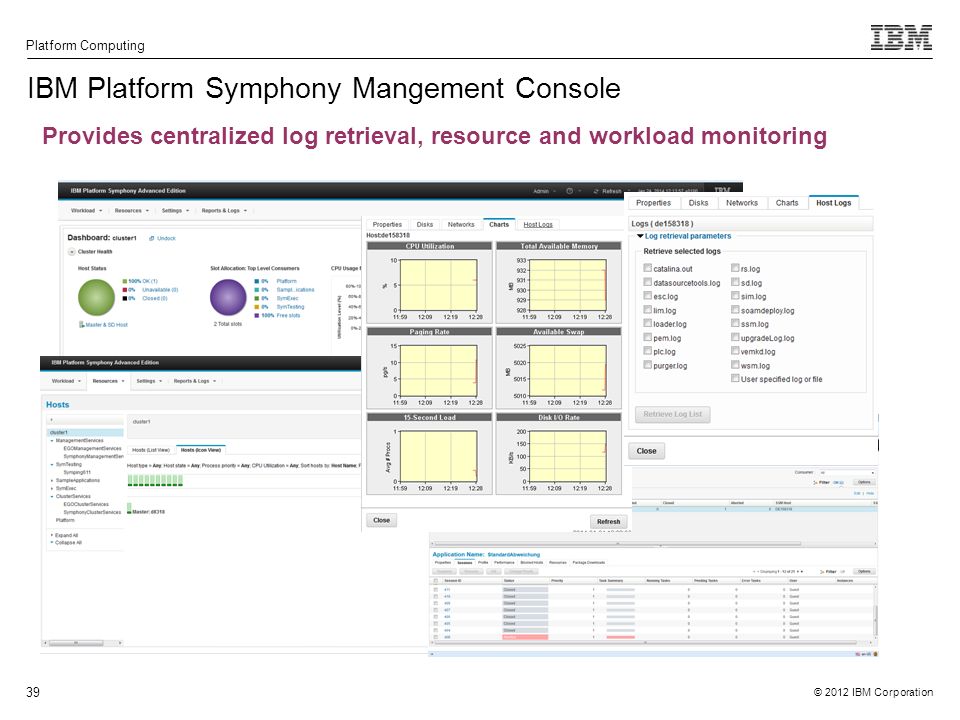Switch to the Host Logs tab in logs panel
The height and width of the screenshot is (720, 960).
pyautogui.click(x=833, y=203)
